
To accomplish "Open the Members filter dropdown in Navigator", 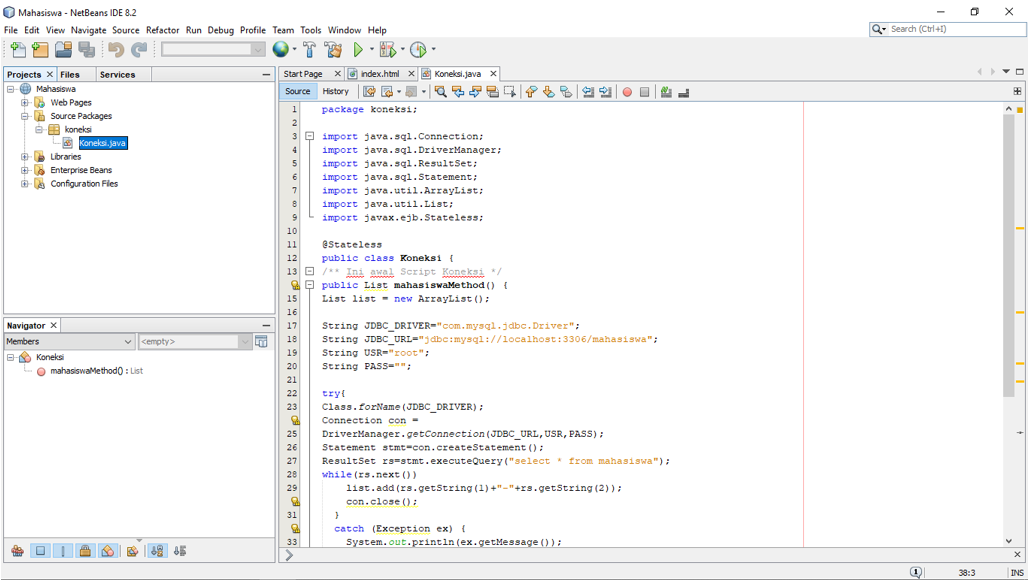I will pyautogui.click(x=128, y=341).
